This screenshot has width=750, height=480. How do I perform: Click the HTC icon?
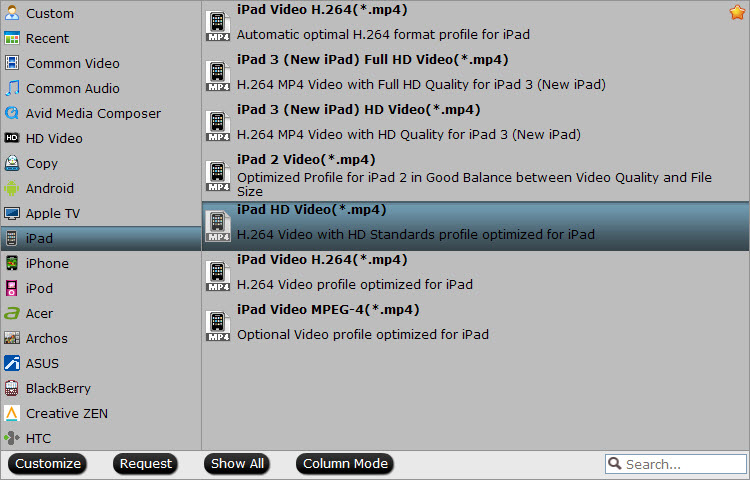tap(12, 438)
